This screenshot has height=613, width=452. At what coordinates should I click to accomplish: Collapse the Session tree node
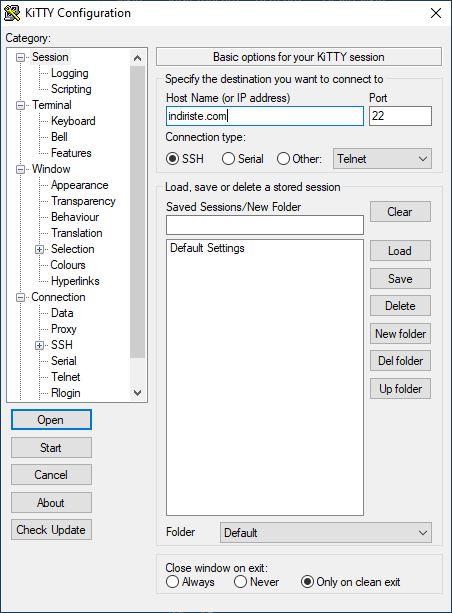click(20, 57)
